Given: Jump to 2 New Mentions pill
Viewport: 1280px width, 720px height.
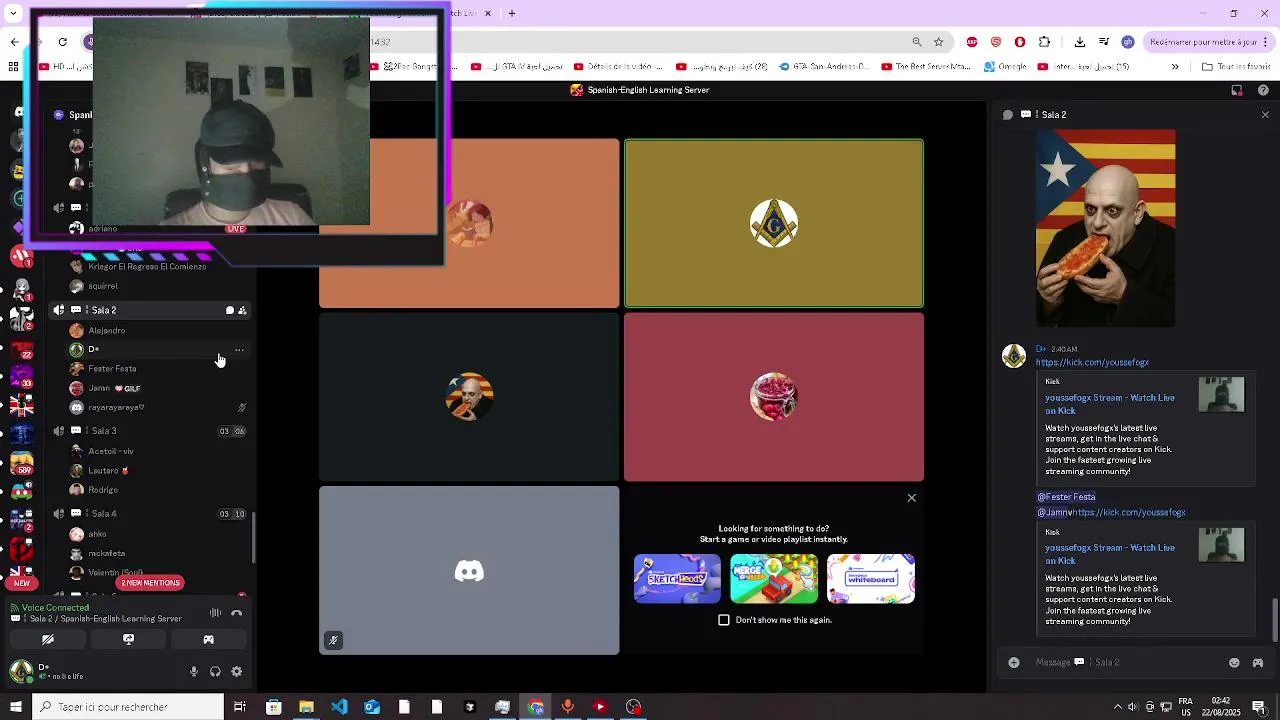Looking at the screenshot, I should 151,583.
